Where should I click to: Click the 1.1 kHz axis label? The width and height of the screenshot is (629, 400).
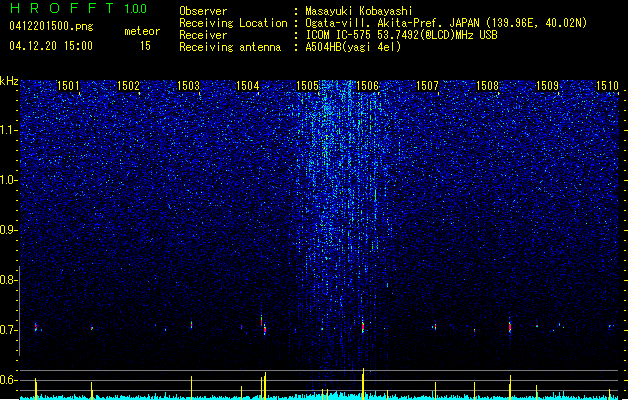coord(9,130)
